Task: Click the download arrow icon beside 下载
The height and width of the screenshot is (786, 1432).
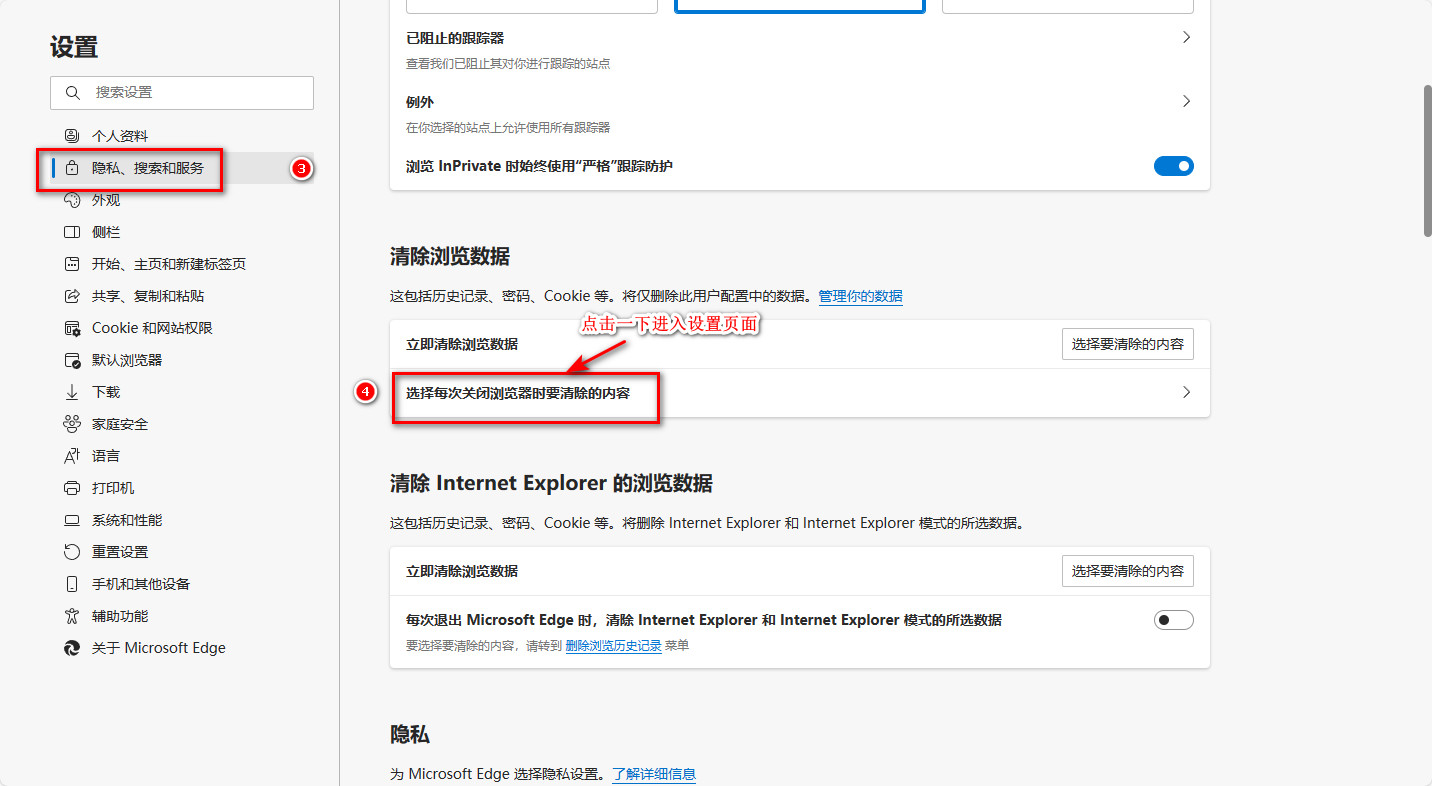Action: point(71,392)
